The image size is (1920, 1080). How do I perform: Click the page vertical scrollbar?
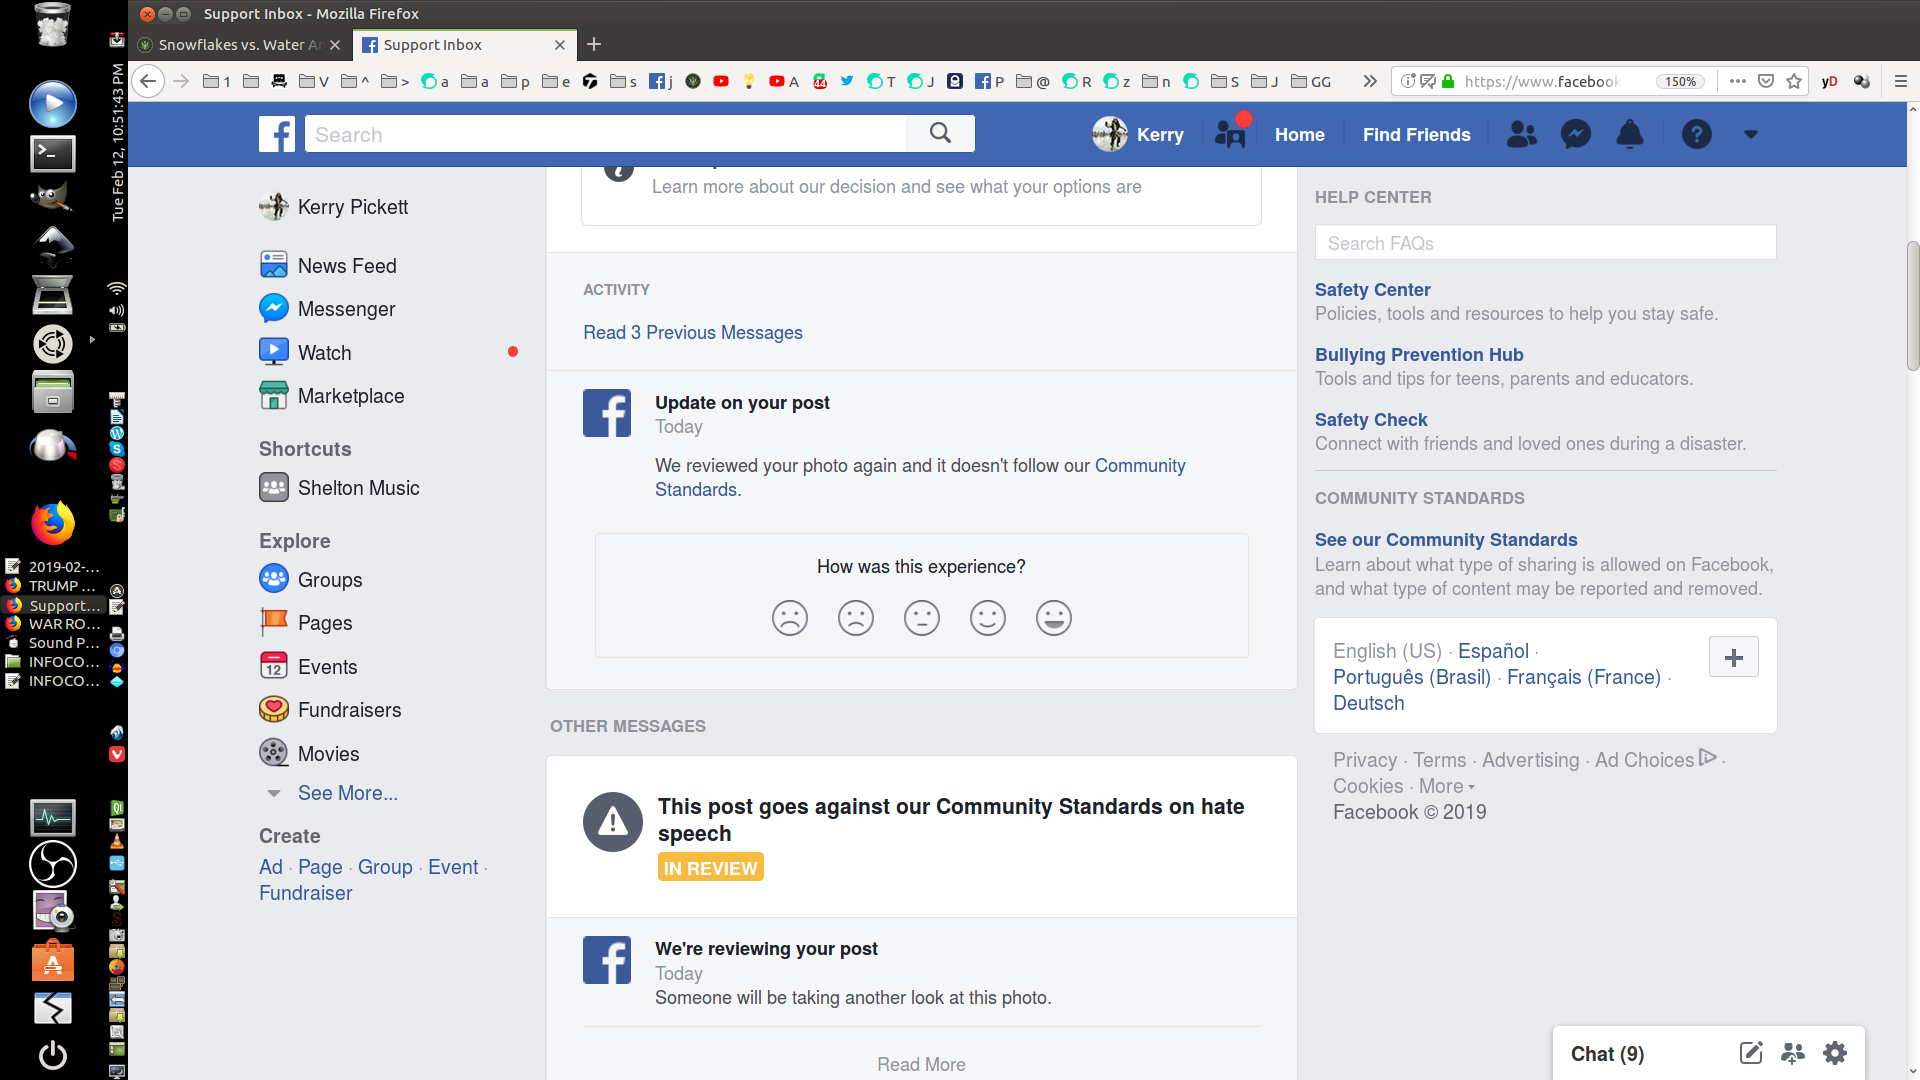(1912, 305)
